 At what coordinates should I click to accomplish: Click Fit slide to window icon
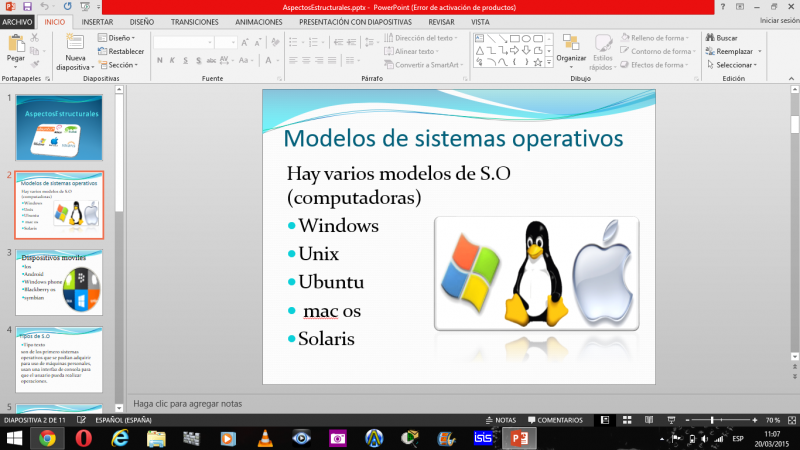coord(792,420)
